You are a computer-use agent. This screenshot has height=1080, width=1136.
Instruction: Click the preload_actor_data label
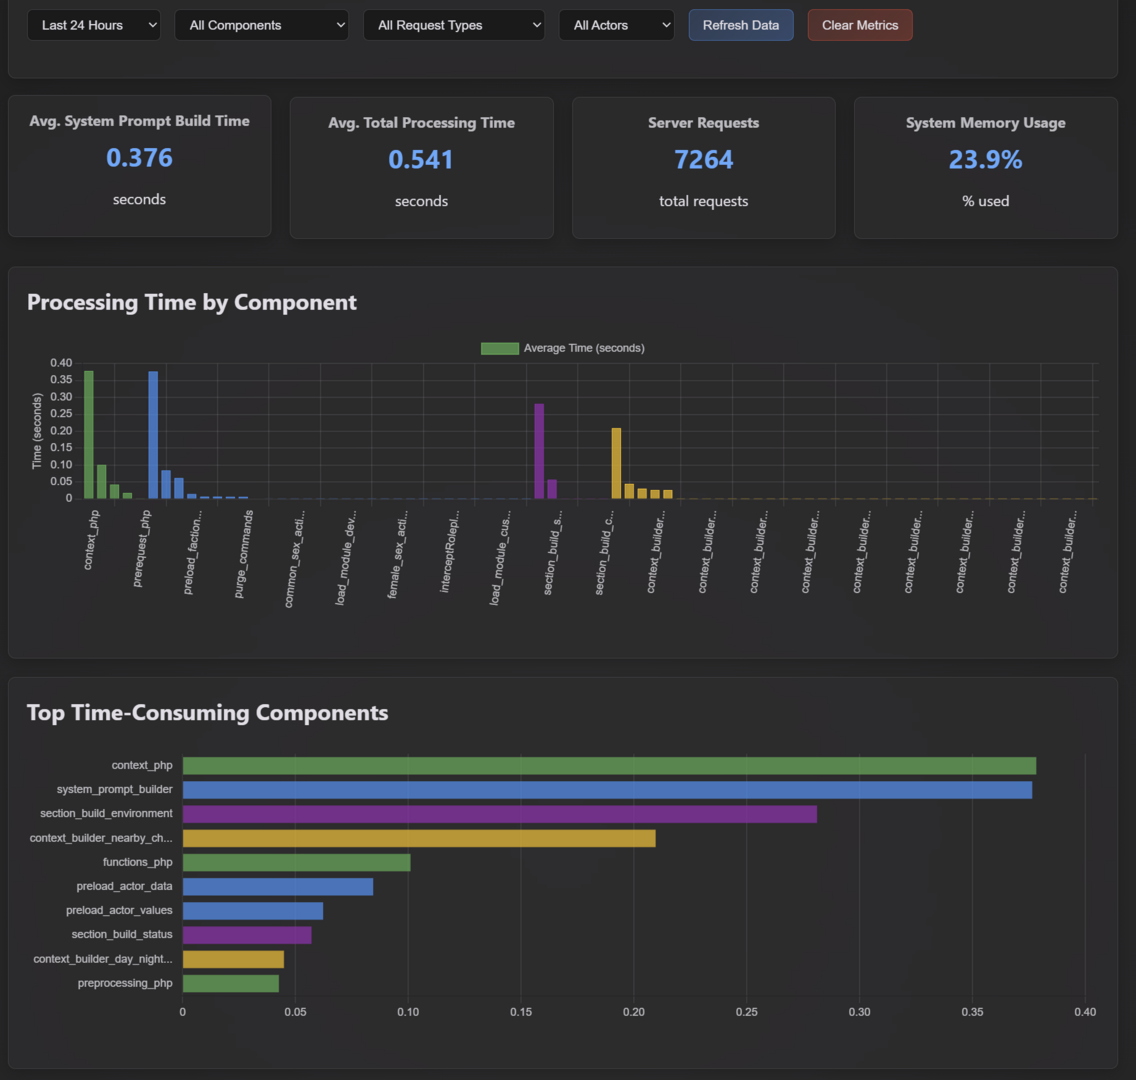coord(125,887)
